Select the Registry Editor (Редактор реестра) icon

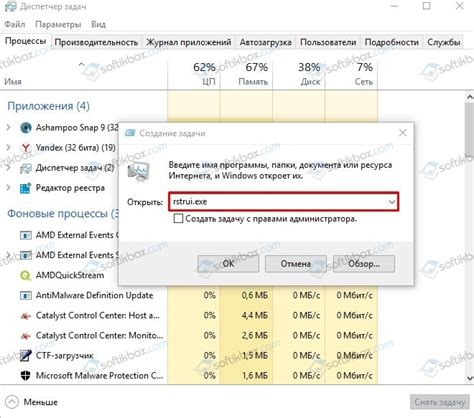pos(26,188)
